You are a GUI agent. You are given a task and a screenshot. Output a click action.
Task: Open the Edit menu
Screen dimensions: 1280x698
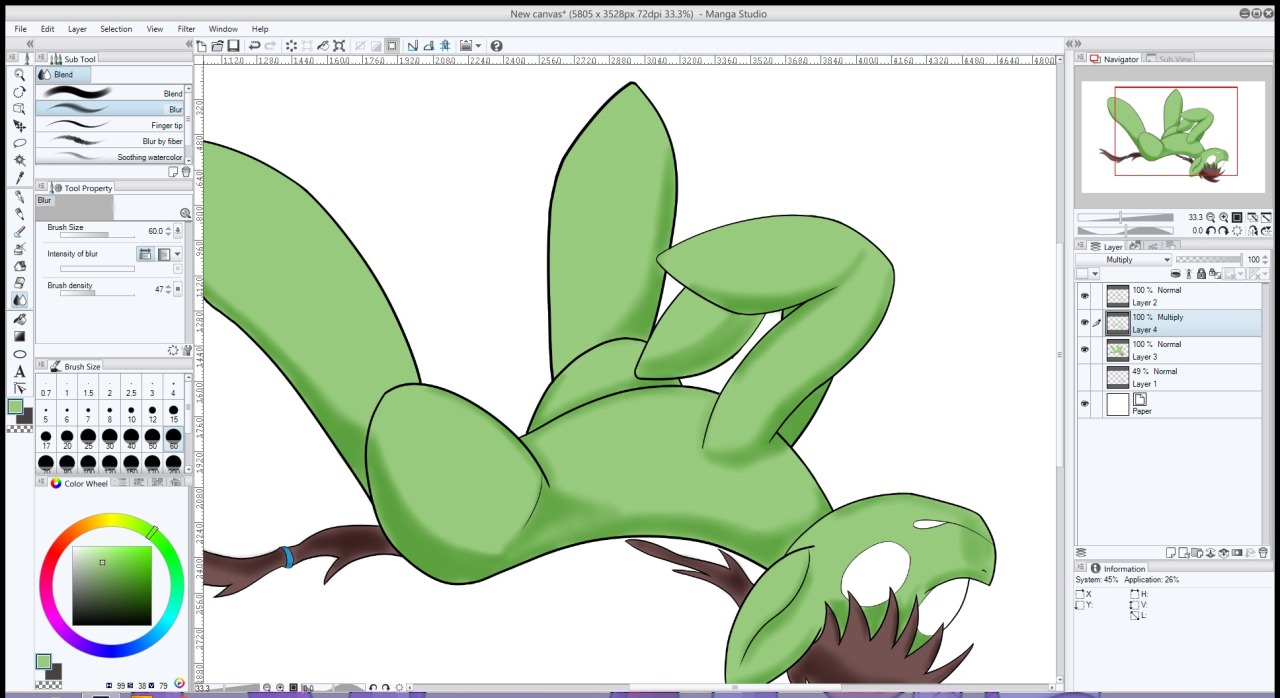tap(48, 29)
